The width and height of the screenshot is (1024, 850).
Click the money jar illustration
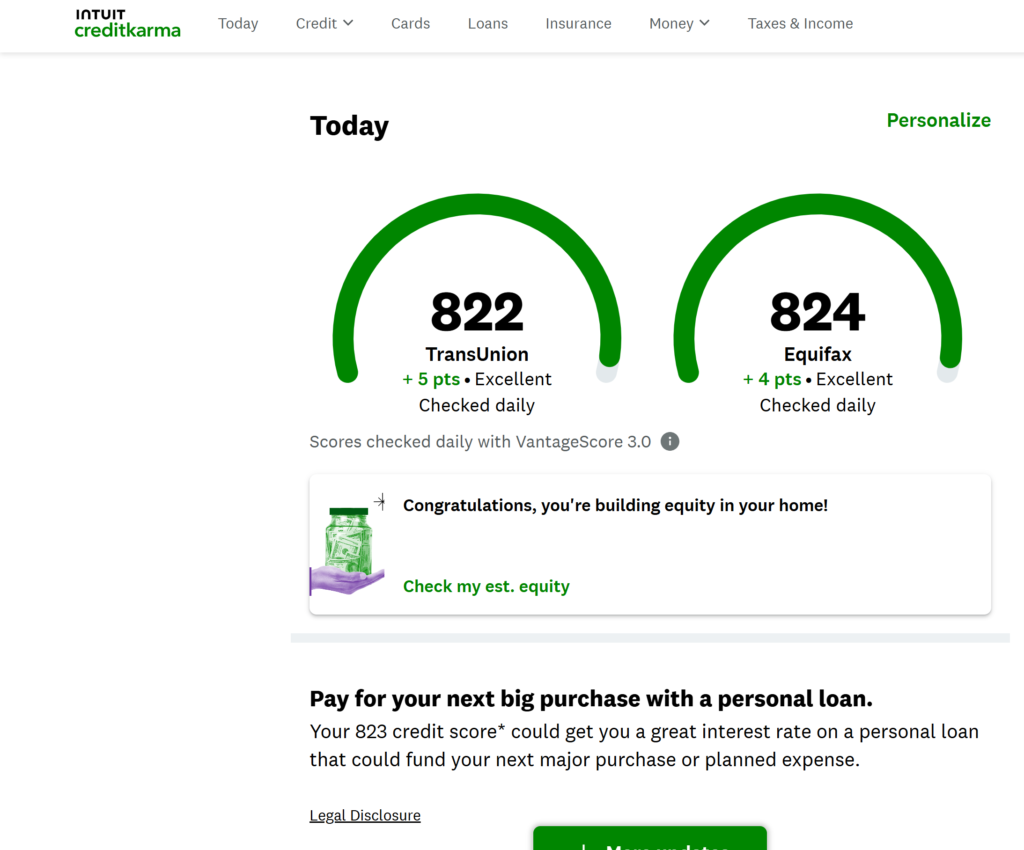tap(347, 544)
